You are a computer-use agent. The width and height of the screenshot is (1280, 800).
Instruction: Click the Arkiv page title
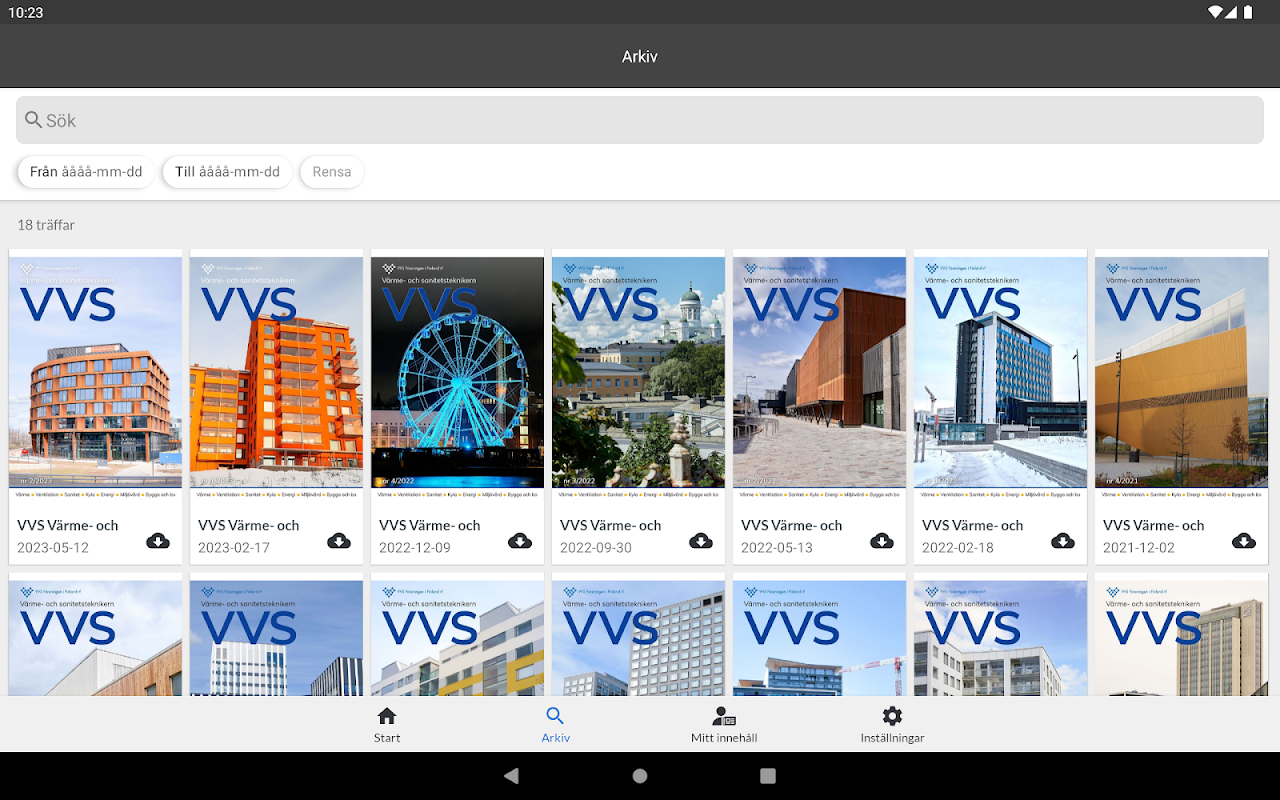(x=640, y=57)
